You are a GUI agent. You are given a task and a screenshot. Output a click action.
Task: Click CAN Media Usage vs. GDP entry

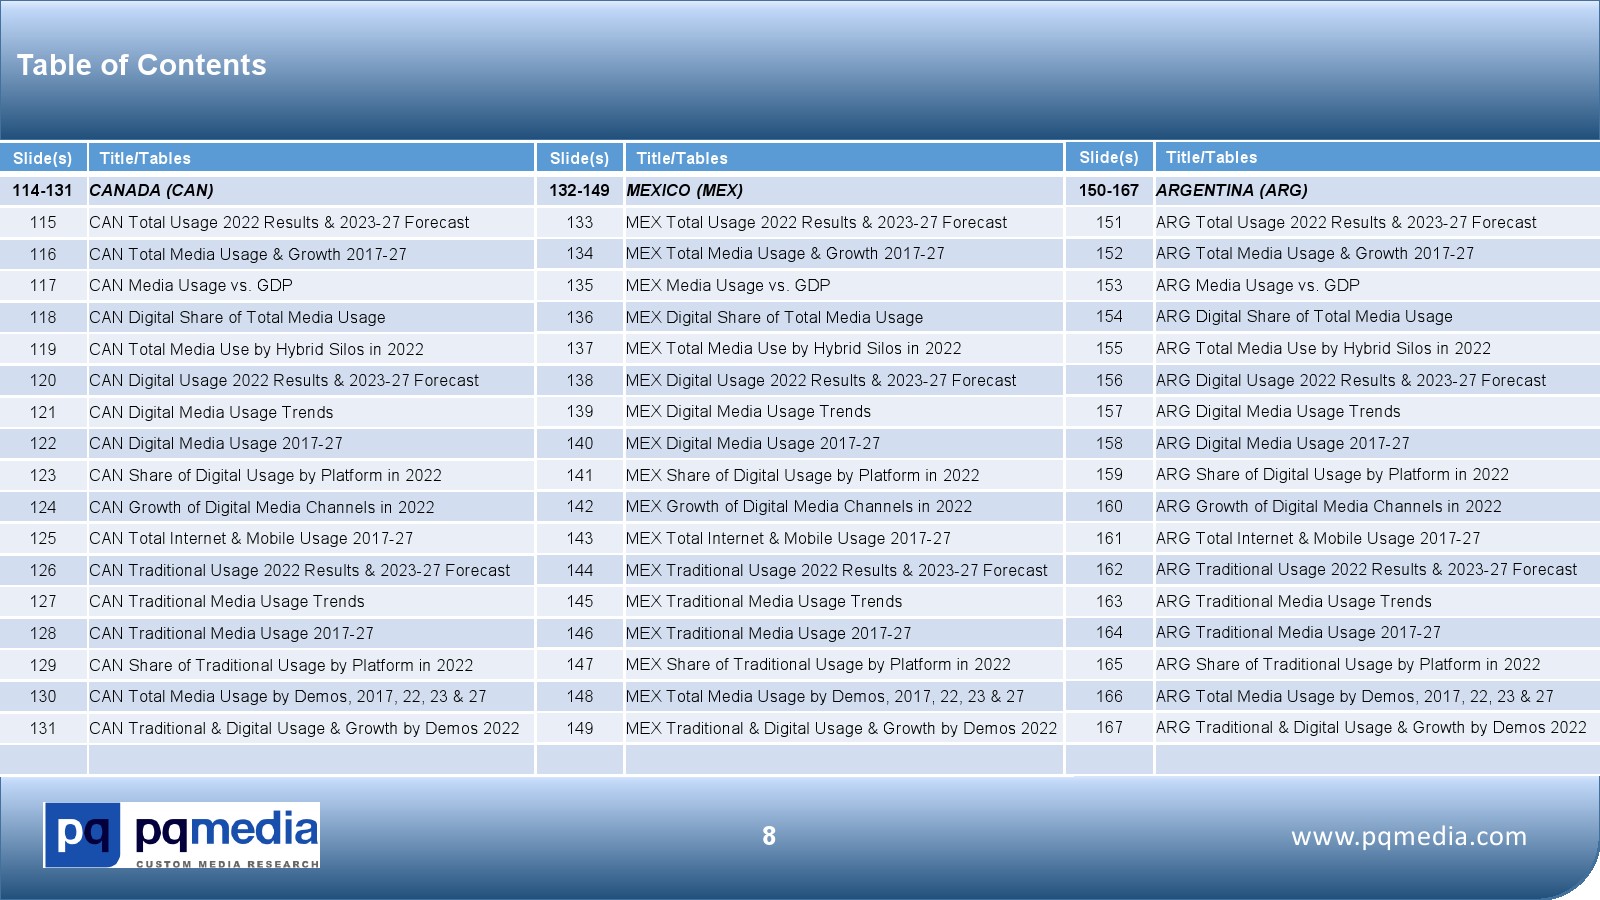pos(190,285)
